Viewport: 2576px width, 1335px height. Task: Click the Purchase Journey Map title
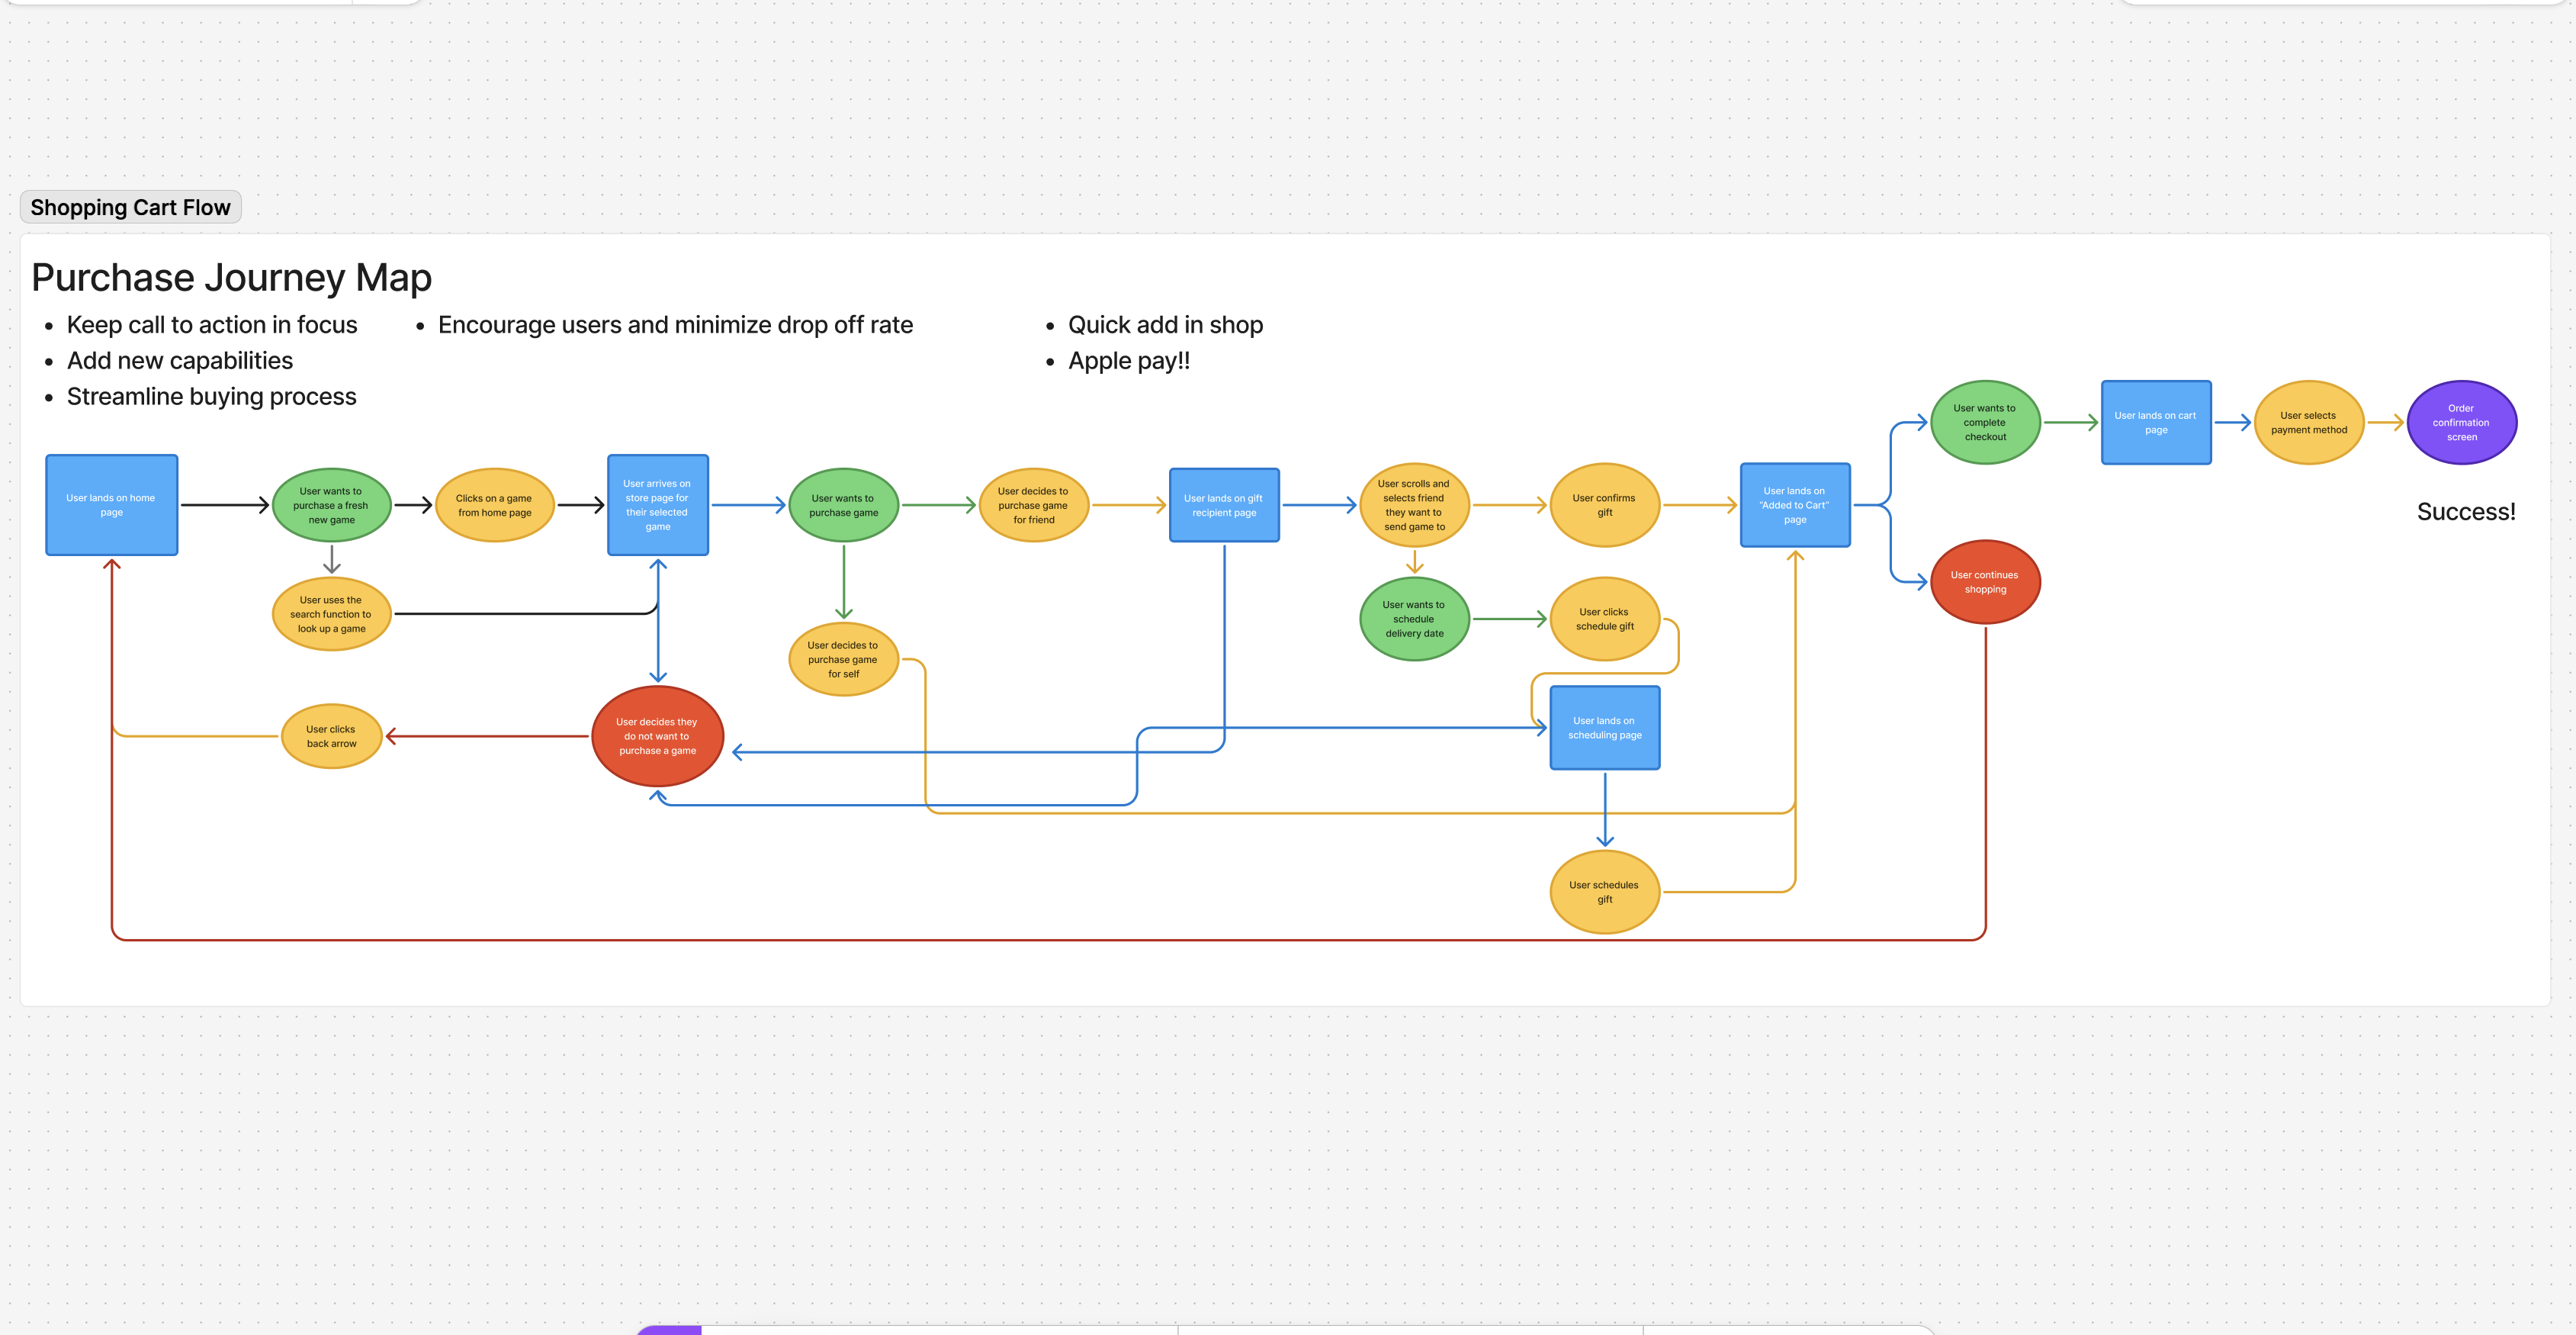pos(231,277)
